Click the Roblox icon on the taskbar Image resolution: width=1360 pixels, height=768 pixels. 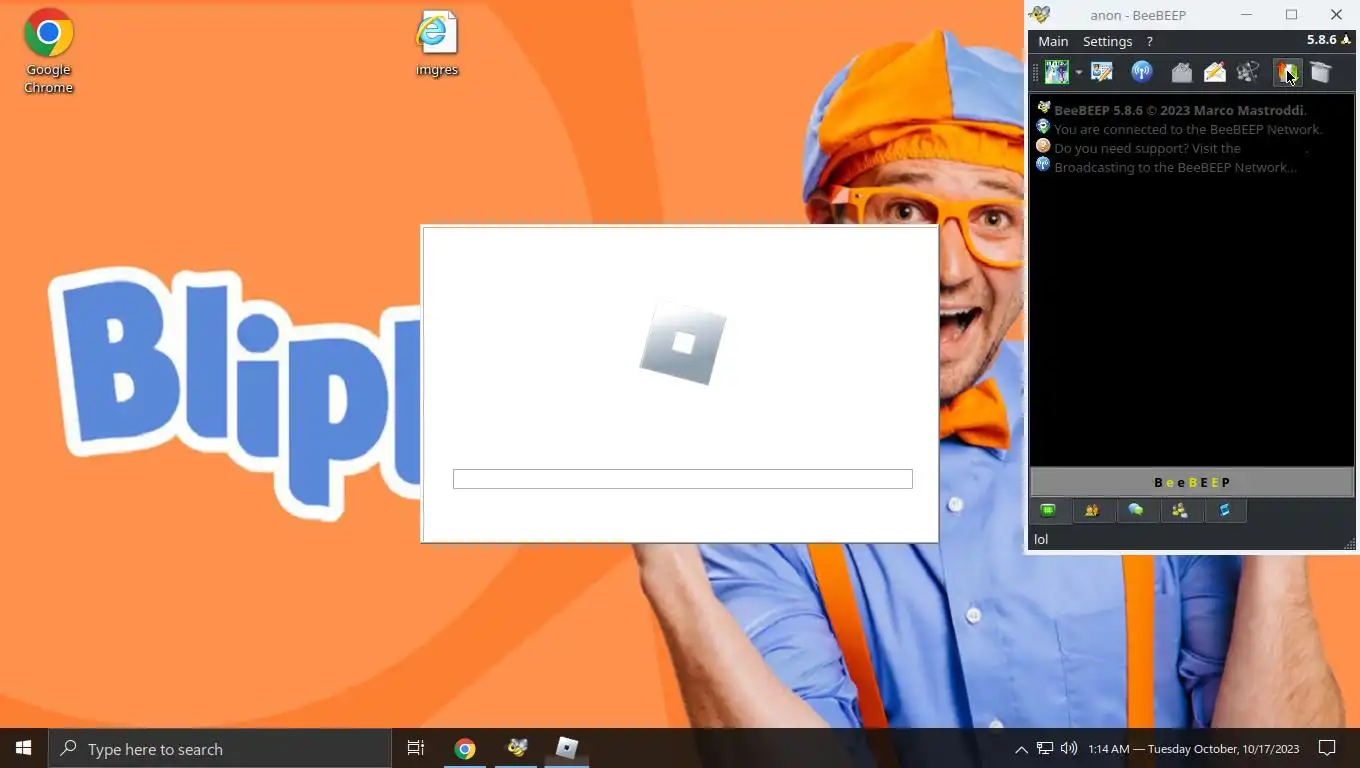point(567,748)
